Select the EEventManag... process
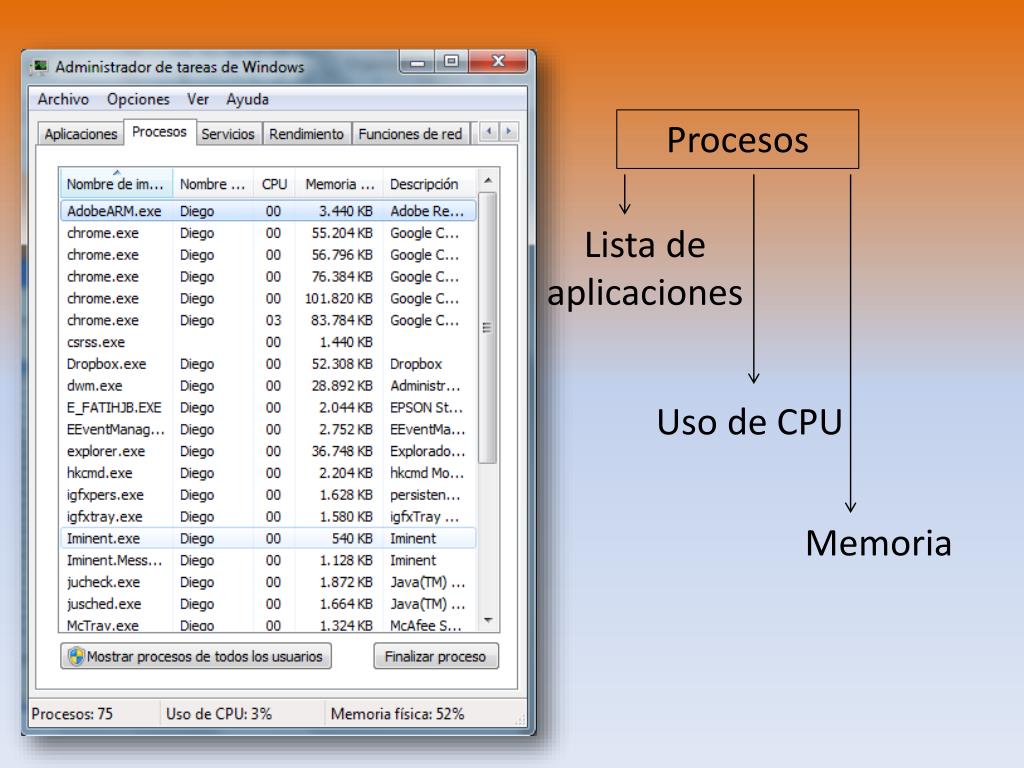This screenshot has height=768, width=1024. (268, 430)
